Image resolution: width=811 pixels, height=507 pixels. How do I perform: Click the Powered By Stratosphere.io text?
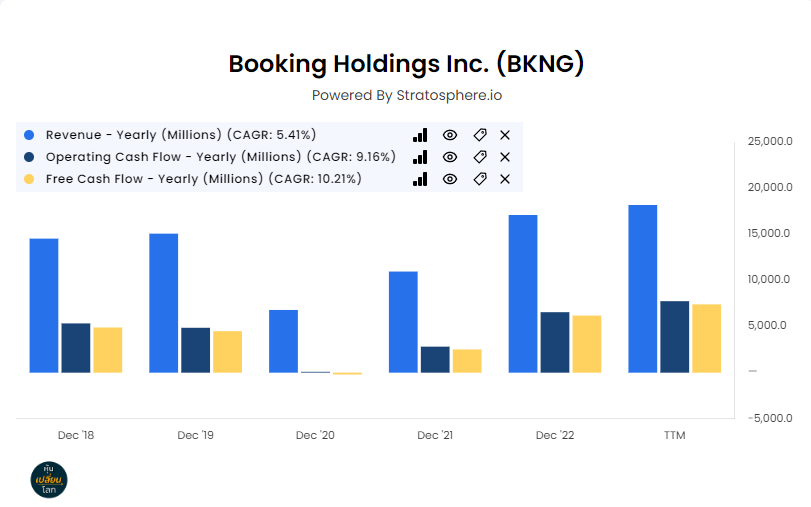pyautogui.click(x=407, y=95)
